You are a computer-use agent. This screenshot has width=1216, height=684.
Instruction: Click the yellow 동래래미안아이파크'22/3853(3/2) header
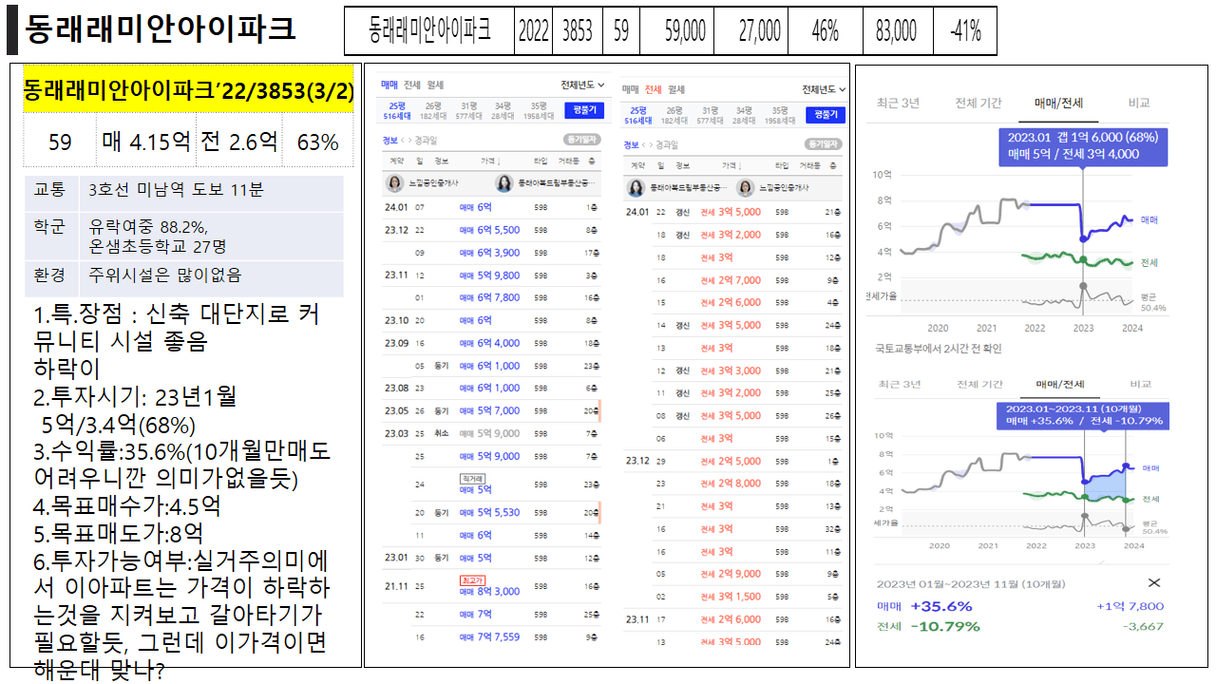(189, 91)
